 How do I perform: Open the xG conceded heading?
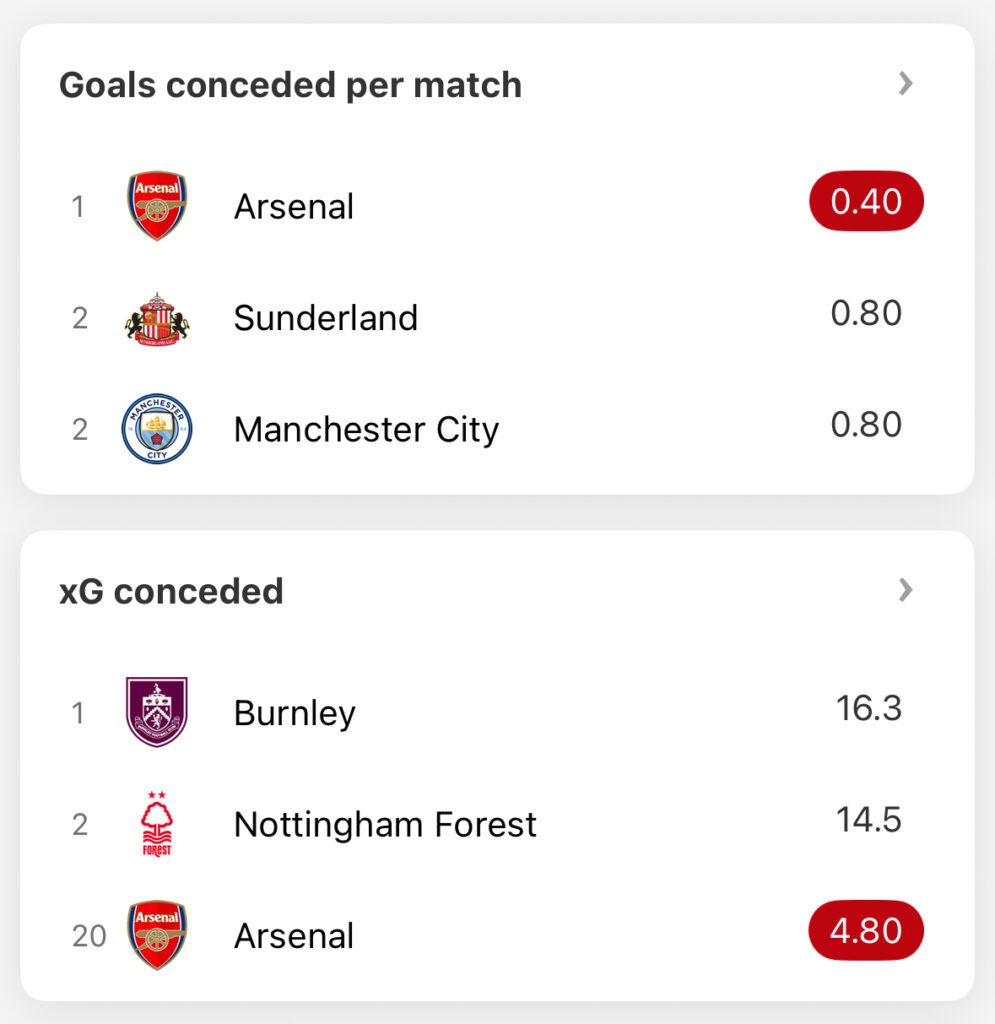coord(171,591)
